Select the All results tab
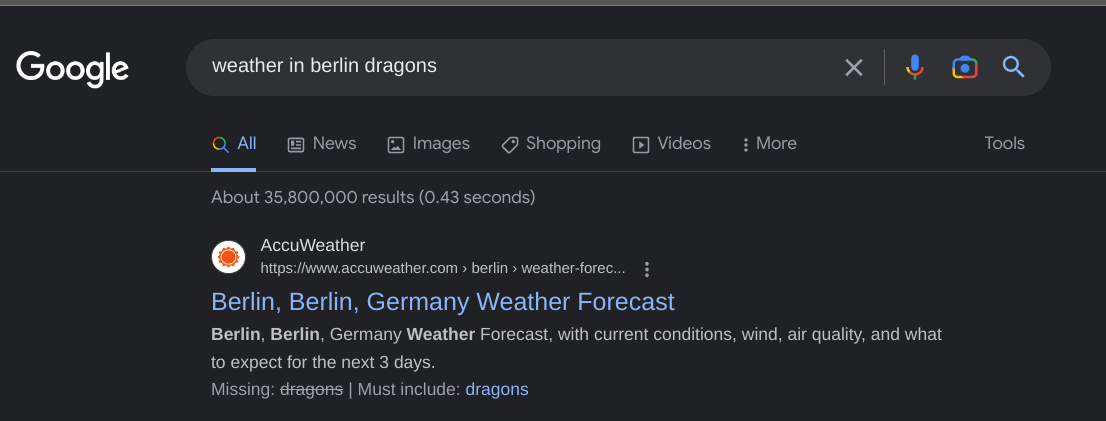The image size is (1106, 421). (x=235, y=144)
